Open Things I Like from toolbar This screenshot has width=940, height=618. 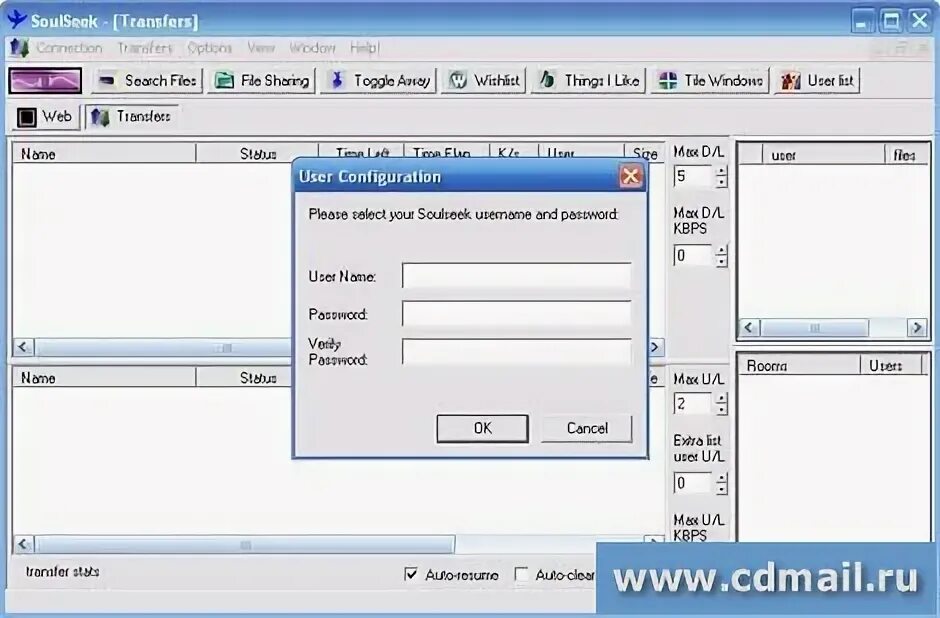click(x=588, y=80)
